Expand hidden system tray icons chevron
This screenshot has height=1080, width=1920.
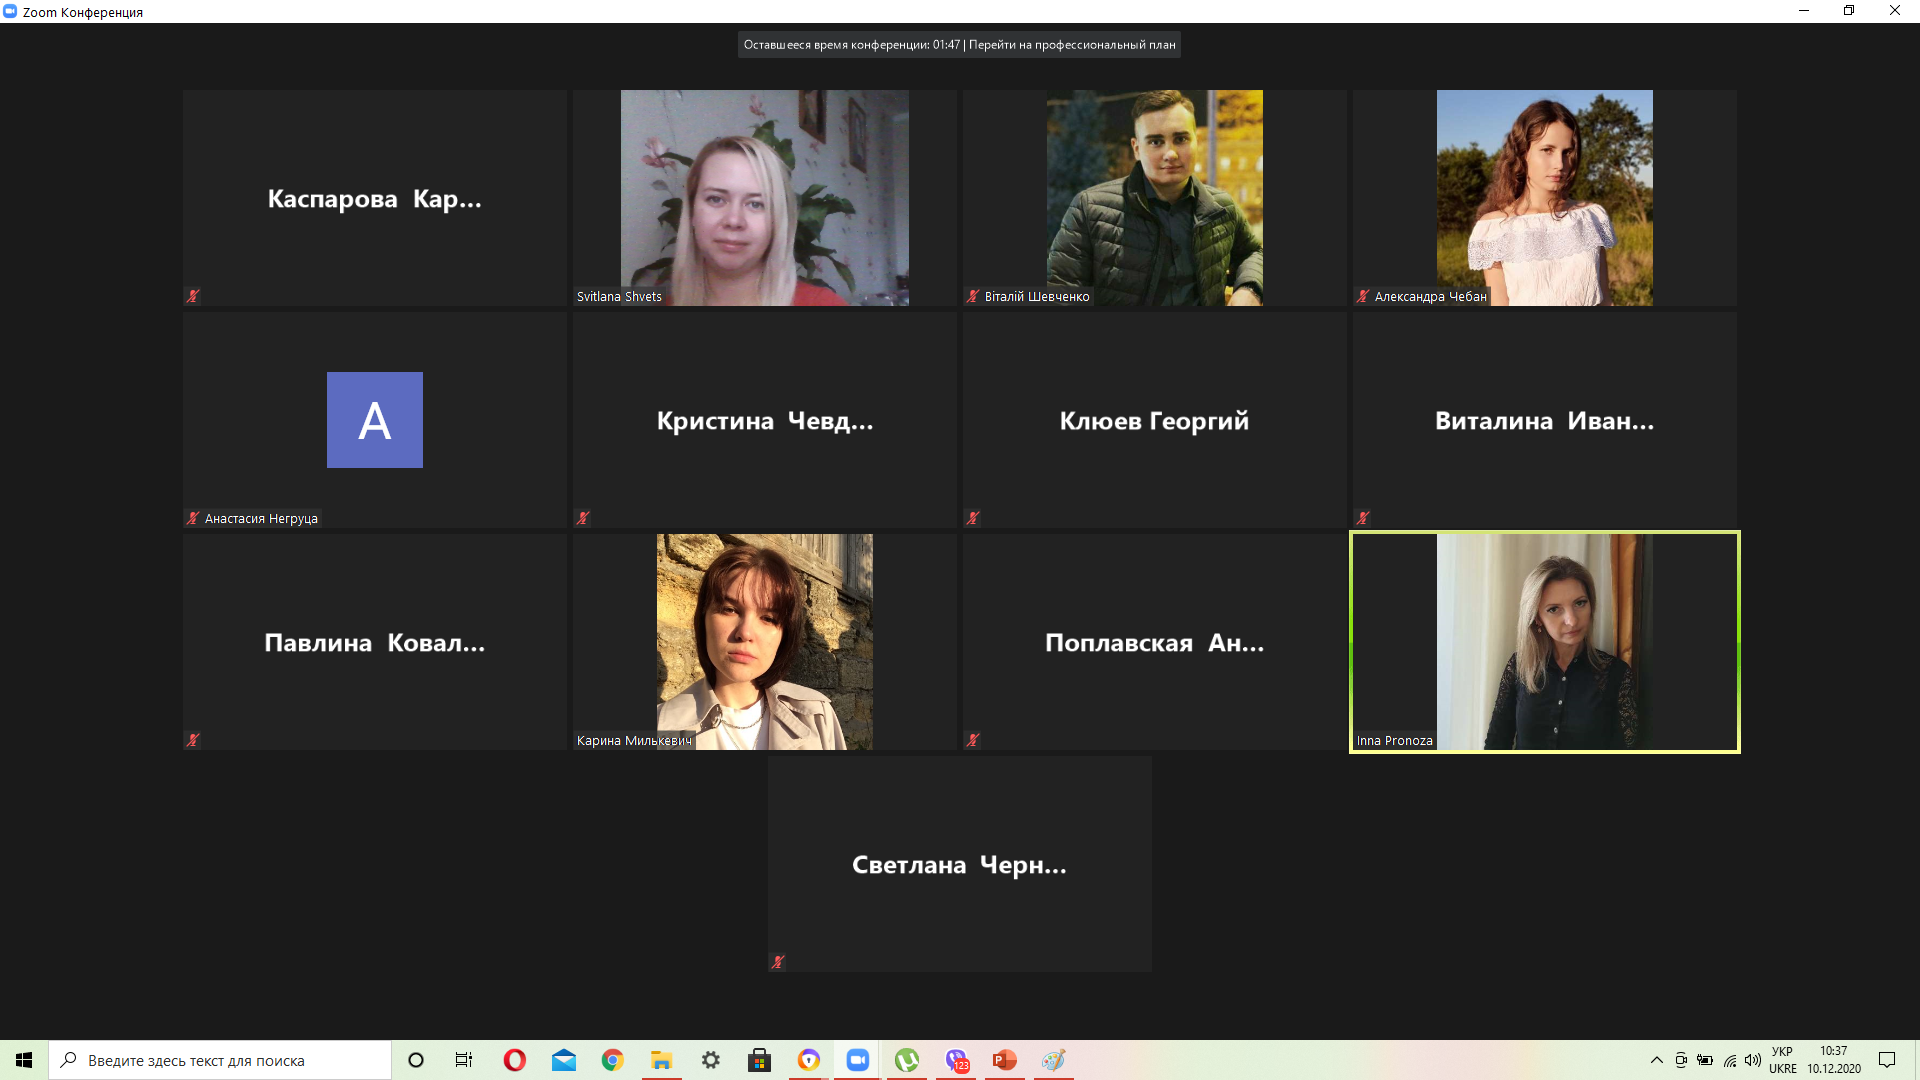[x=1656, y=1060]
